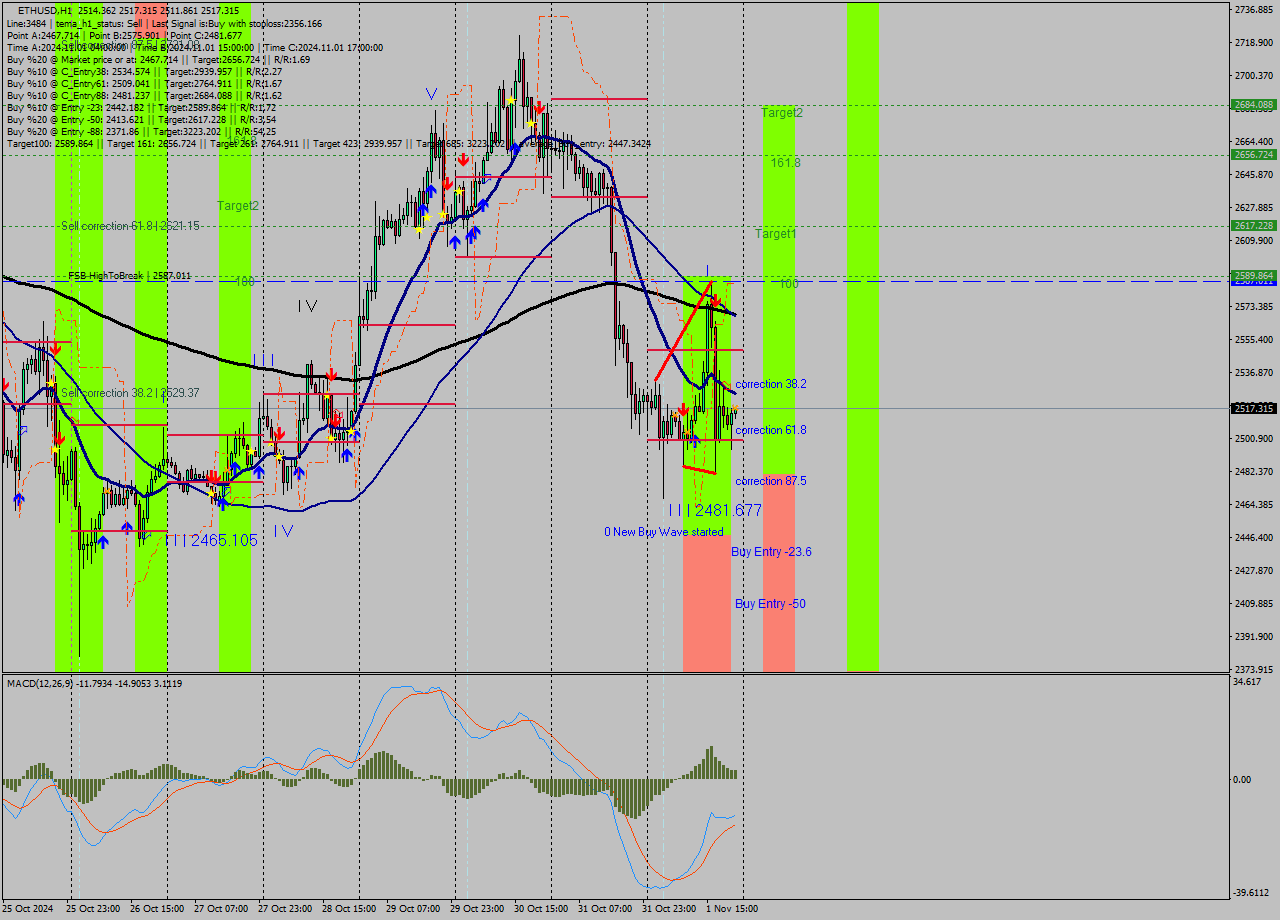Click the green 2684.088 price tag

(1254, 104)
